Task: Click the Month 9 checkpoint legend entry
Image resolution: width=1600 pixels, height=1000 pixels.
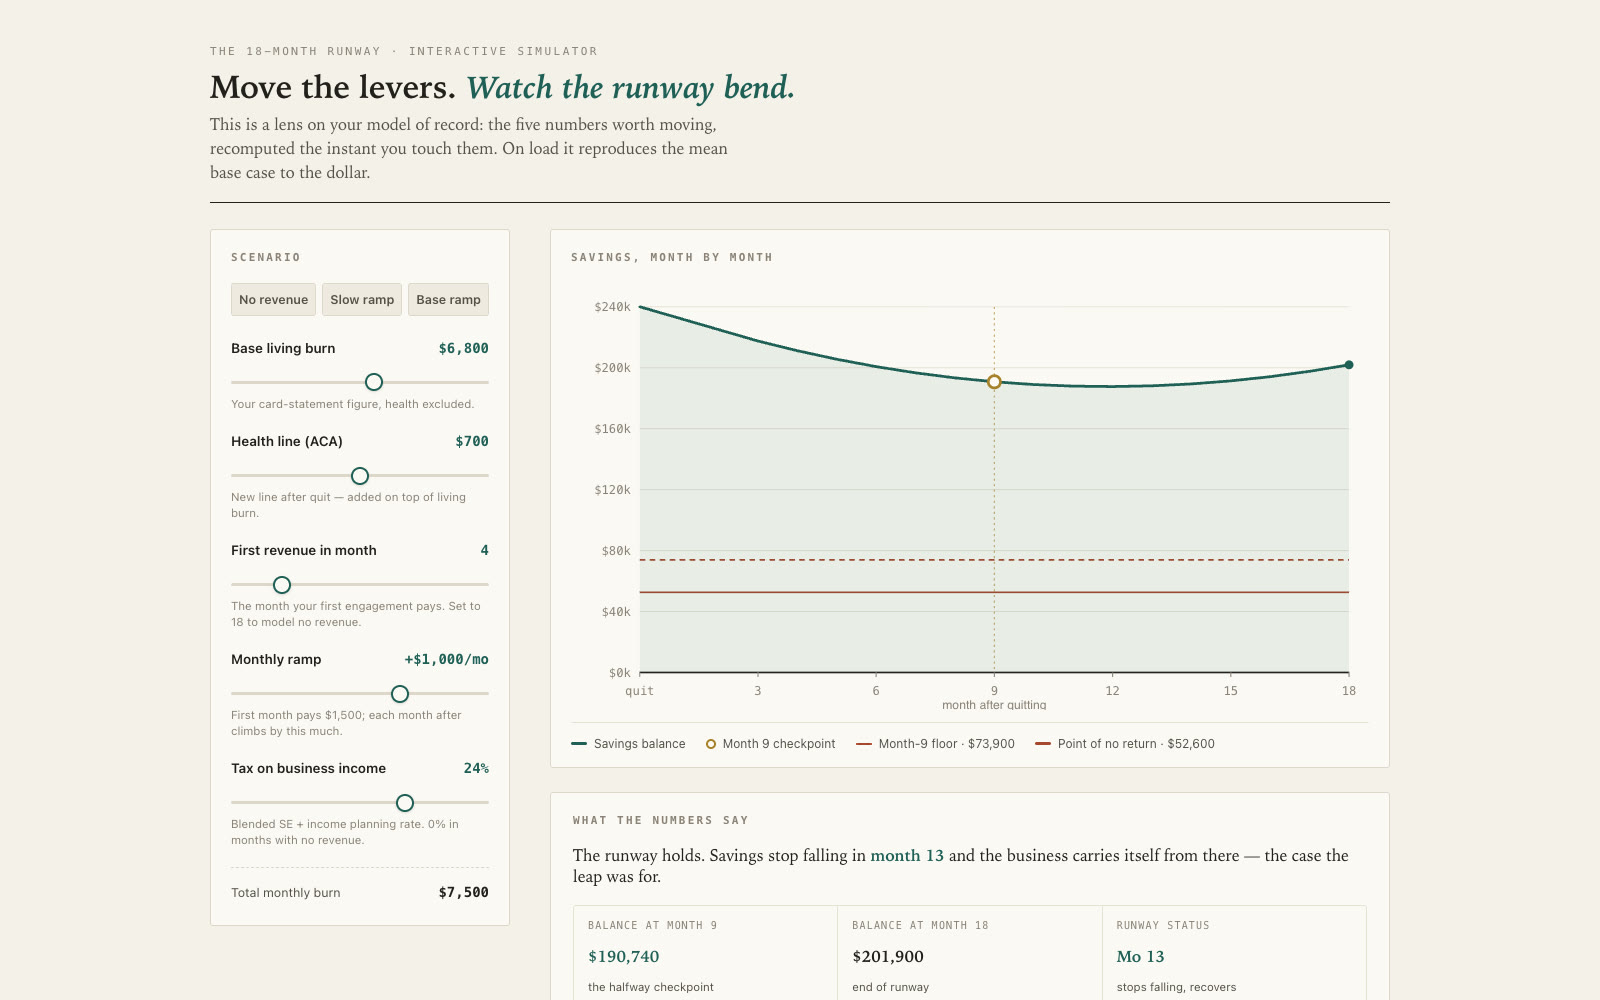Action: coord(770,744)
